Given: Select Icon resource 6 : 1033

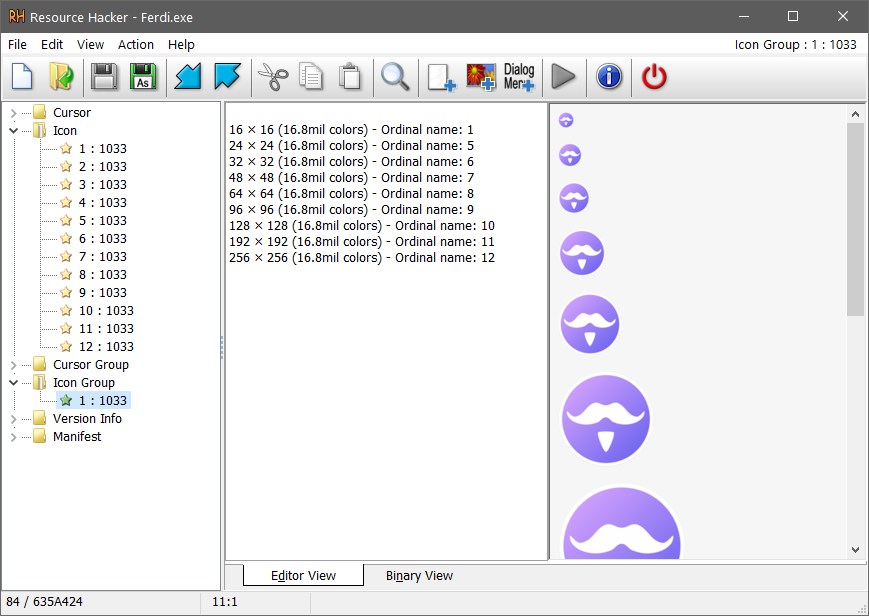Looking at the screenshot, I should pyautogui.click(x=103, y=238).
